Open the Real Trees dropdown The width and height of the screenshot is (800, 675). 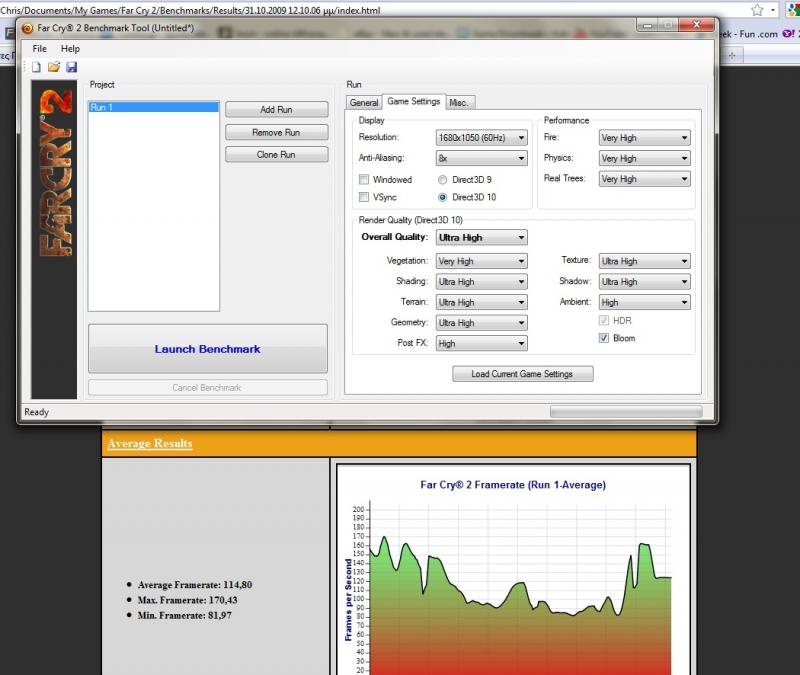(644, 179)
